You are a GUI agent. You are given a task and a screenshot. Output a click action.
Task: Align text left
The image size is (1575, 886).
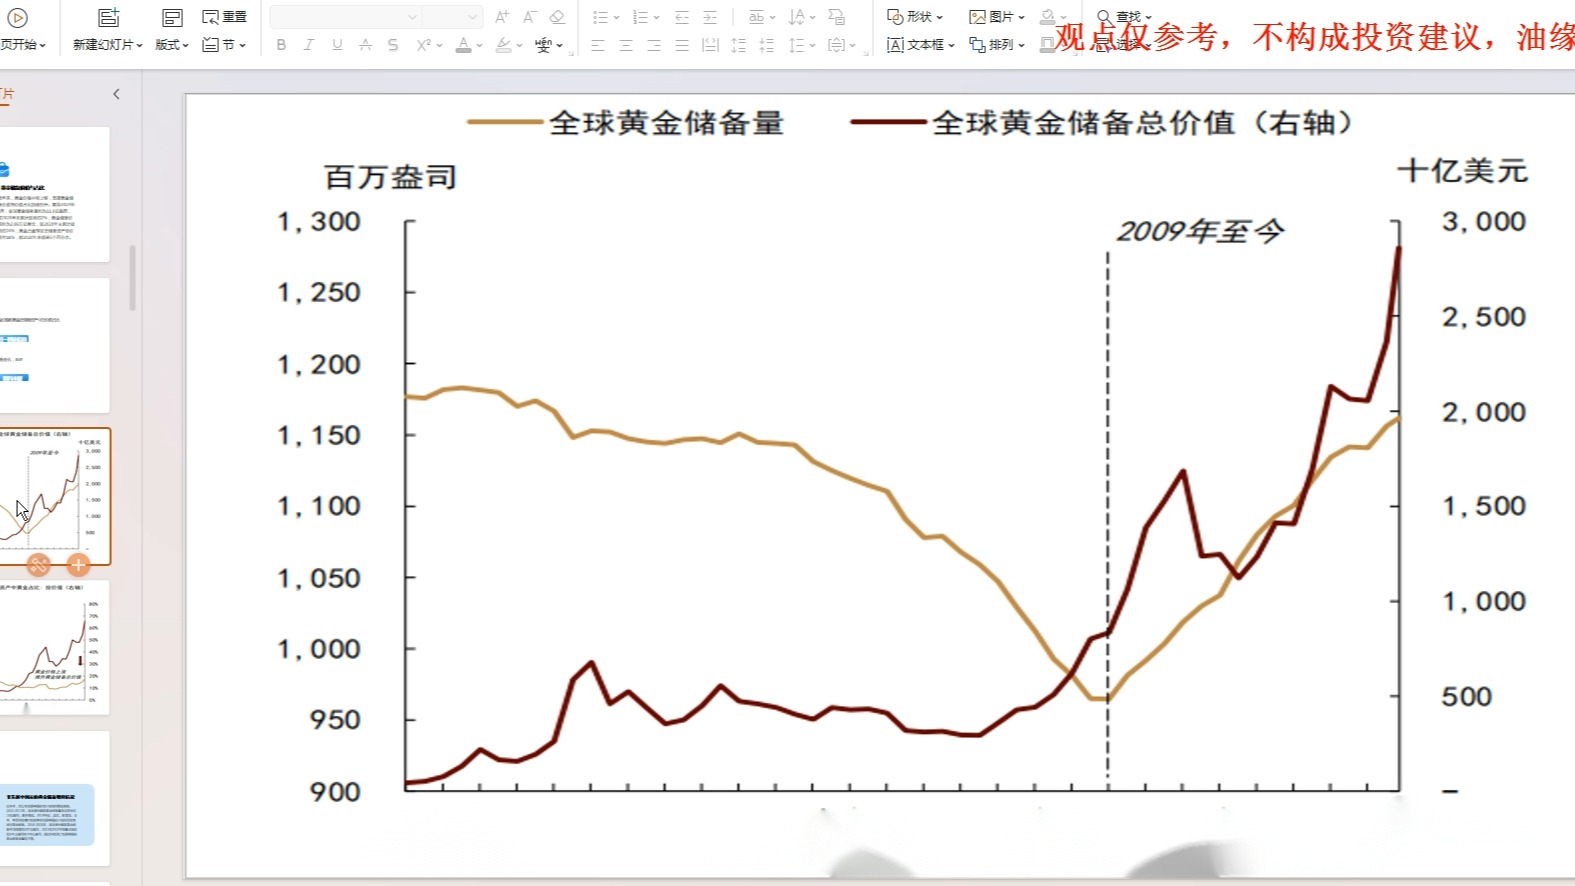click(x=598, y=45)
